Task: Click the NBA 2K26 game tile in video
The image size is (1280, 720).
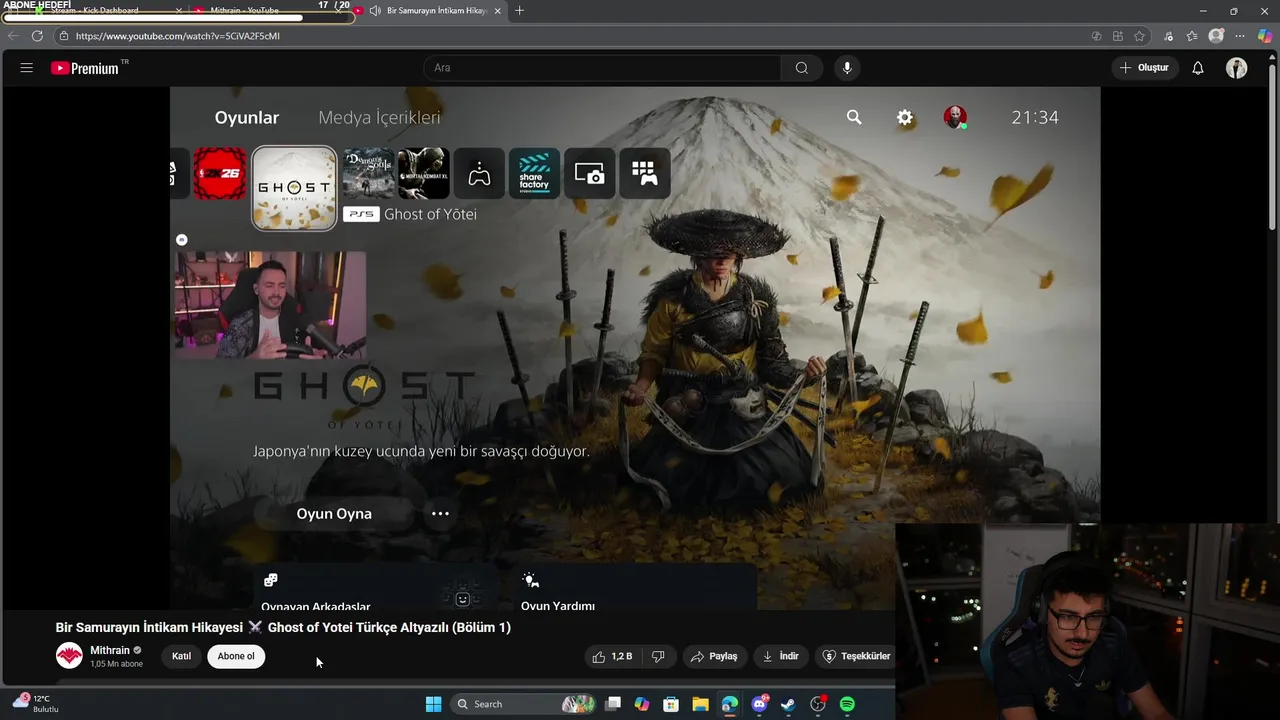Action: (x=220, y=174)
